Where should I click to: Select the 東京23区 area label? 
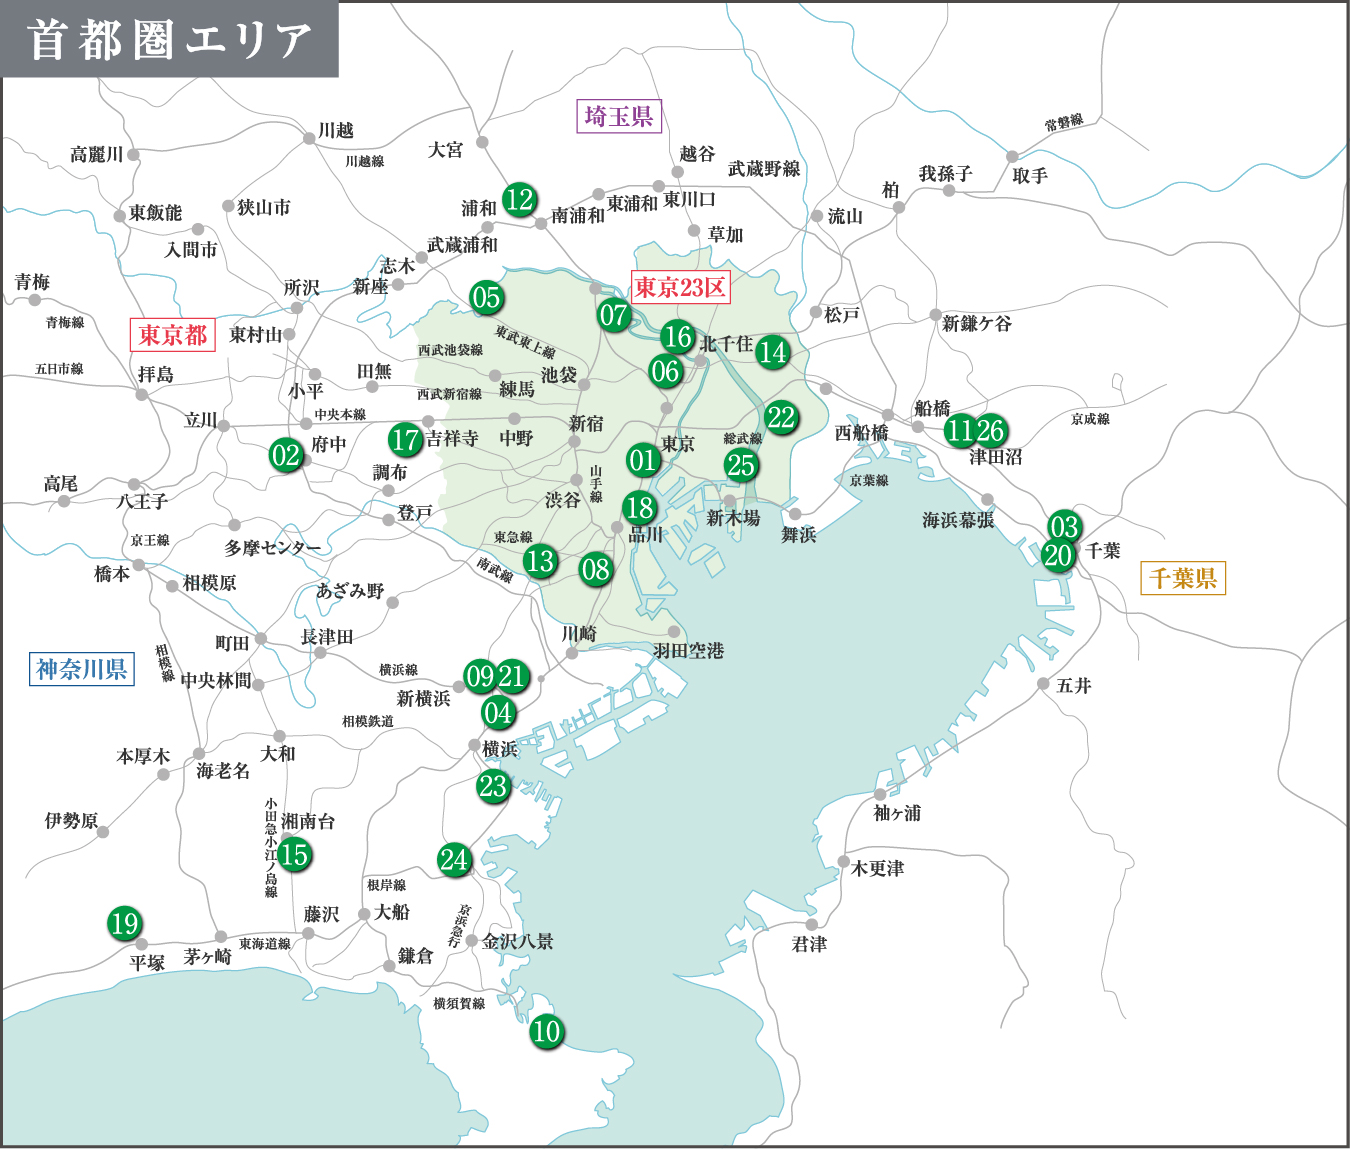click(x=681, y=287)
